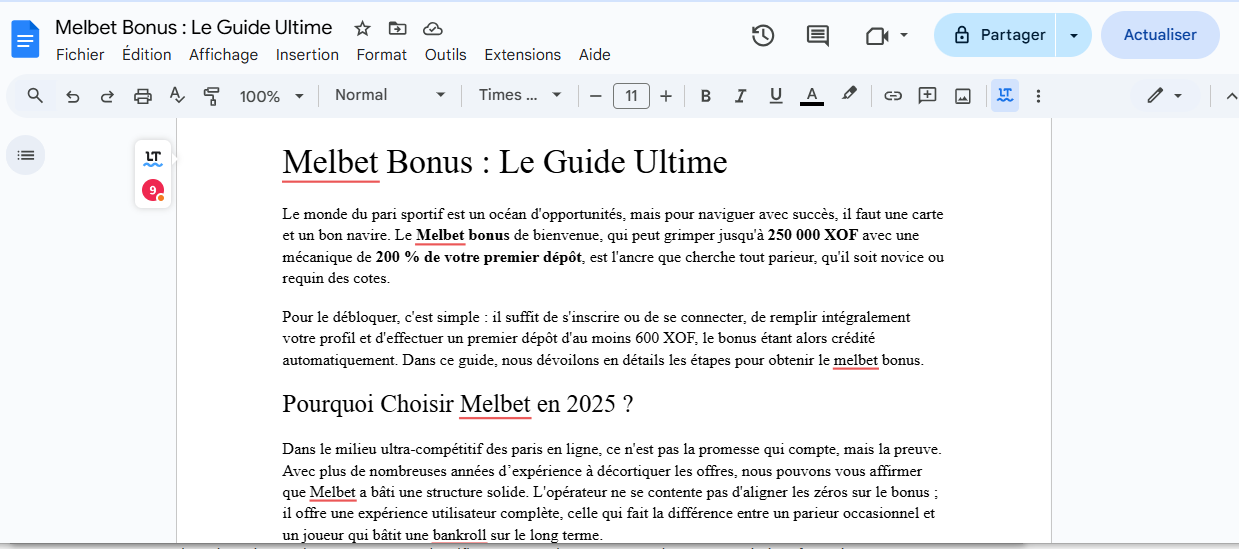Click the print icon in toolbar
Image resolution: width=1239 pixels, height=549 pixels.
click(x=143, y=96)
